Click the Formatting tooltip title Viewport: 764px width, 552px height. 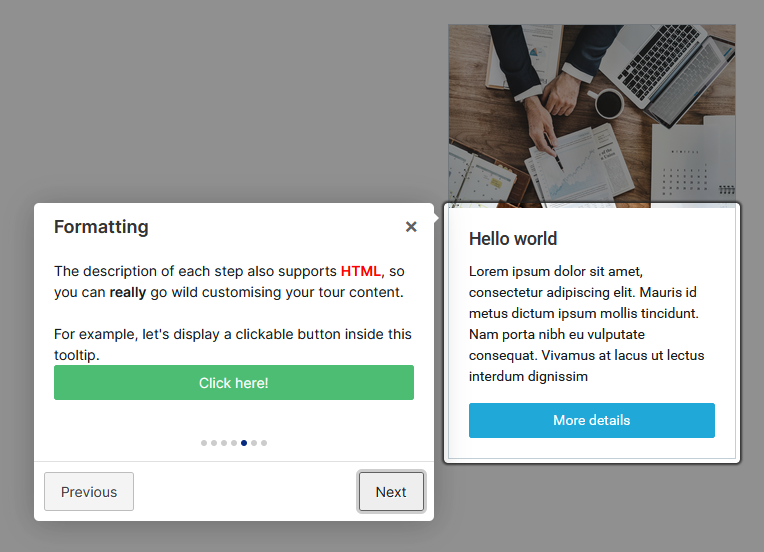coord(101,227)
